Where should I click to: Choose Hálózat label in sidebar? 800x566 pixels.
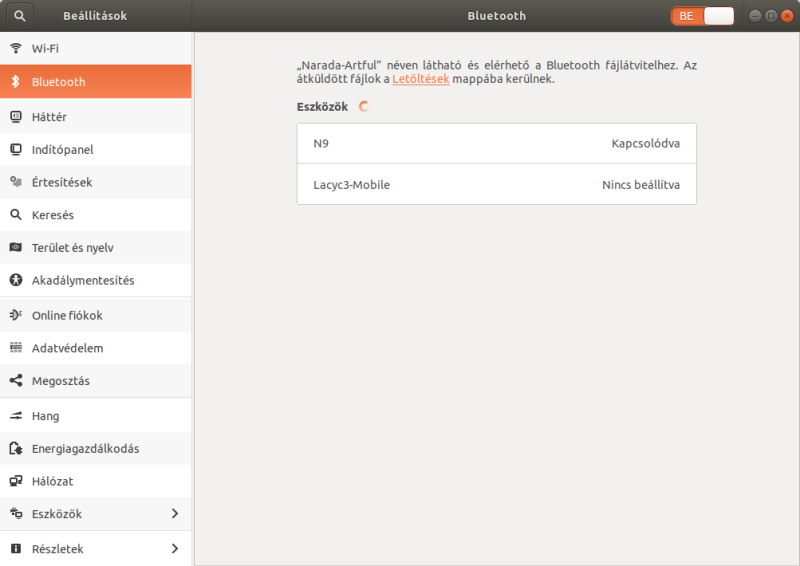53,481
